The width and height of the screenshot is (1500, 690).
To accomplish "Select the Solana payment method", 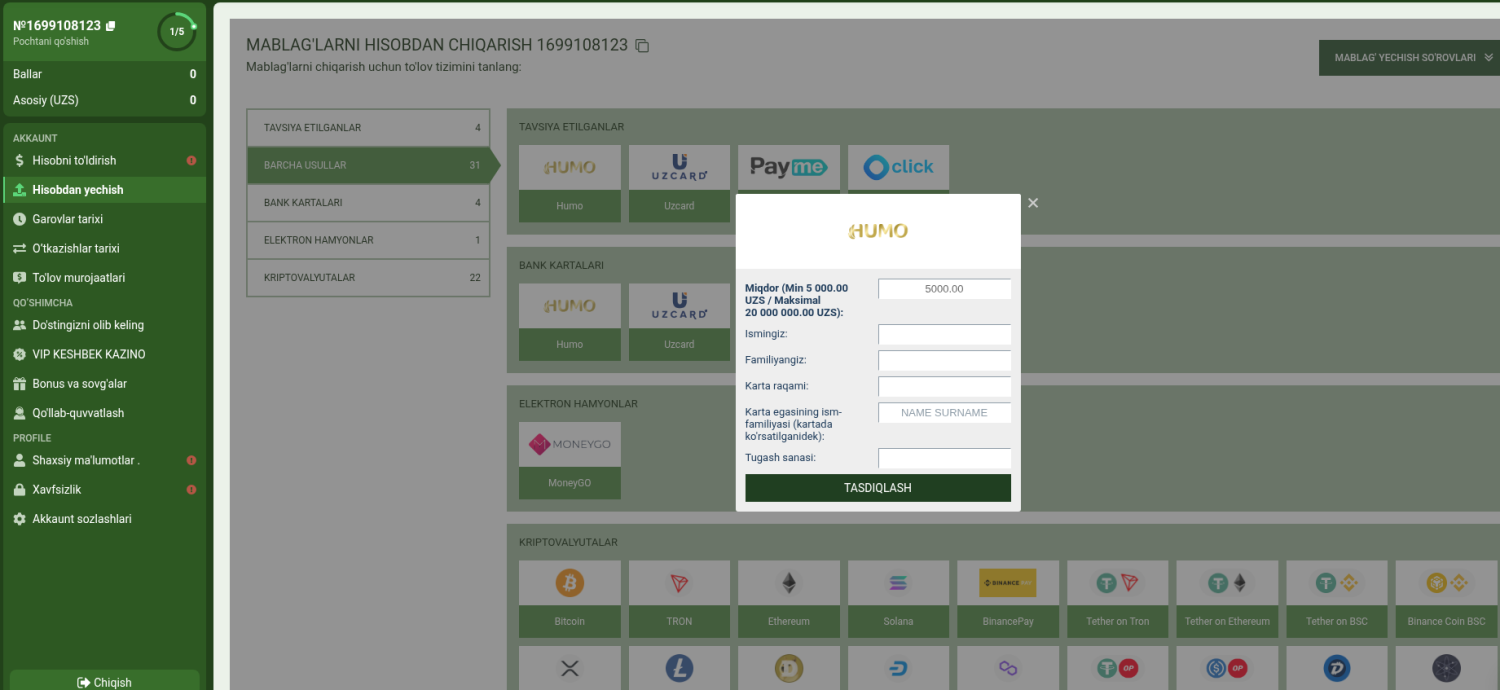I will click(898, 583).
